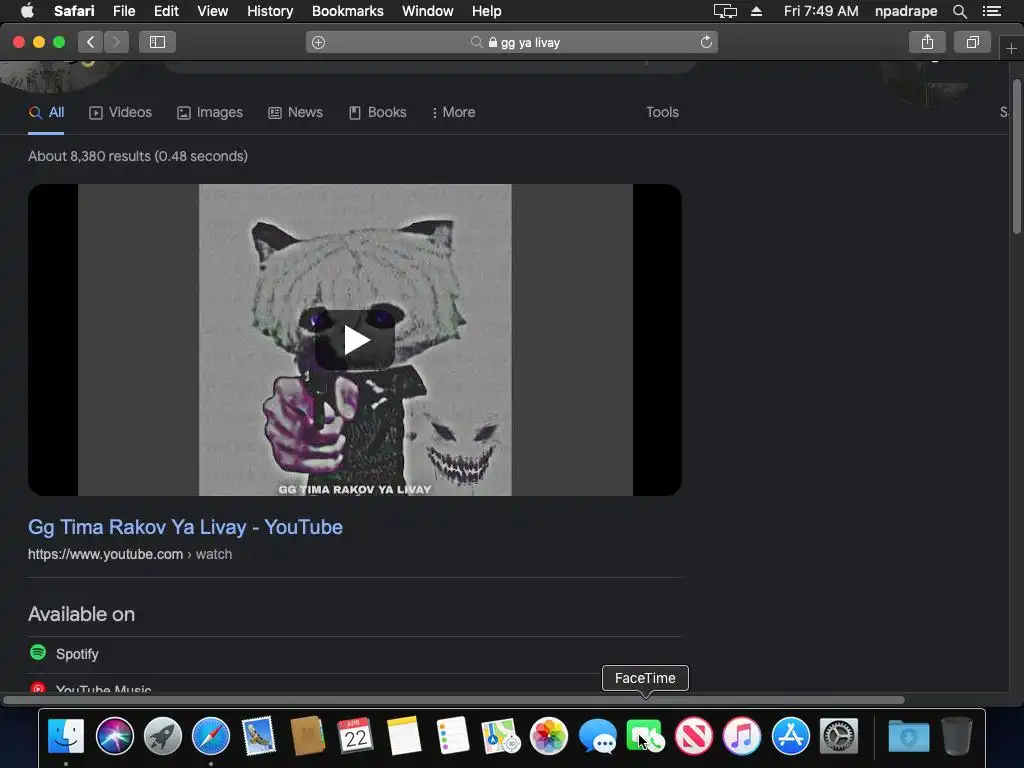Open Calendar from the Dock
Screen dimensions: 1024x768
tap(356, 736)
